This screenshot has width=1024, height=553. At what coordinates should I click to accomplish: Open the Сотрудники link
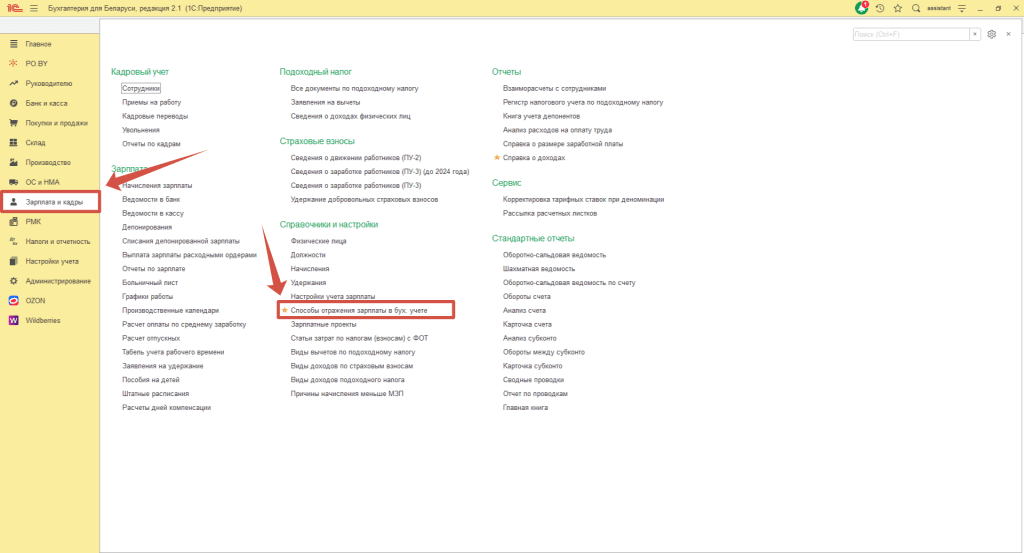pyautogui.click(x=140, y=88)
